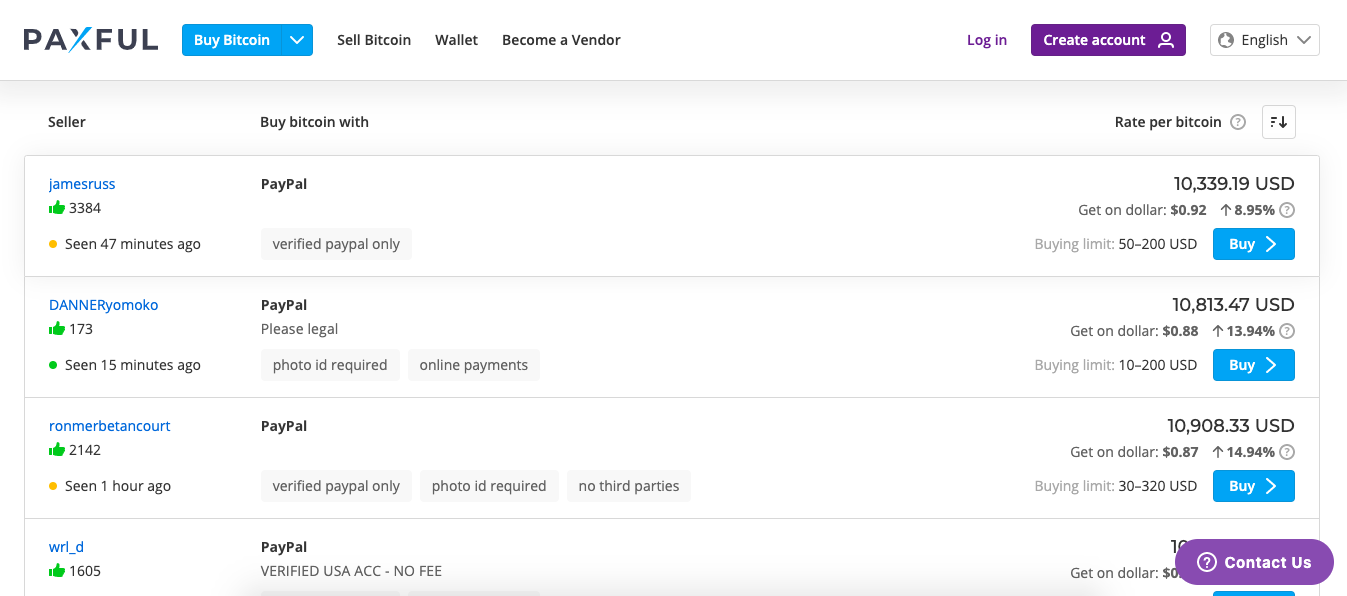Click the help icon next to 13.94%
Screen dimensions: 1347x596
[1287, 331]
